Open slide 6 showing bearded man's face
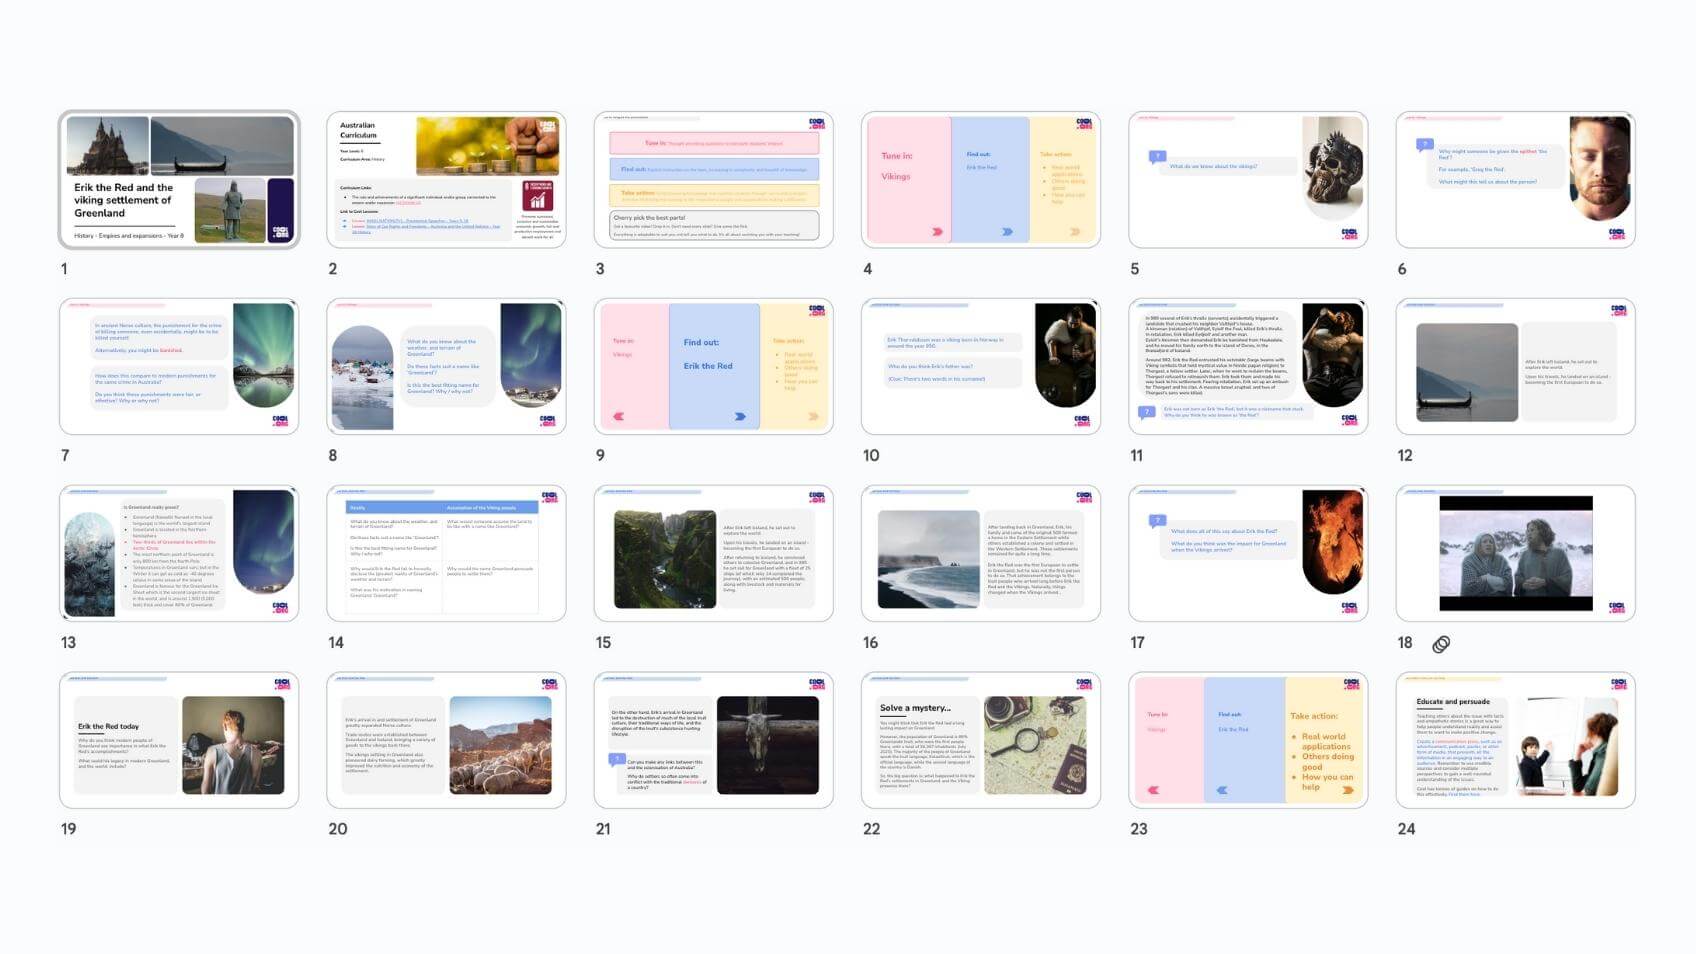This screenshot has width=1696, height=954. [x=1515, y=180]
